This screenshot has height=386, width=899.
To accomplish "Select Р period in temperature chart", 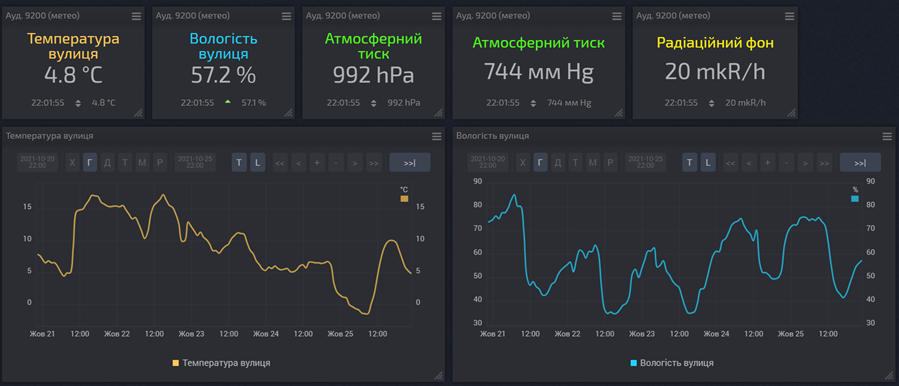I will tap(160, 162).
